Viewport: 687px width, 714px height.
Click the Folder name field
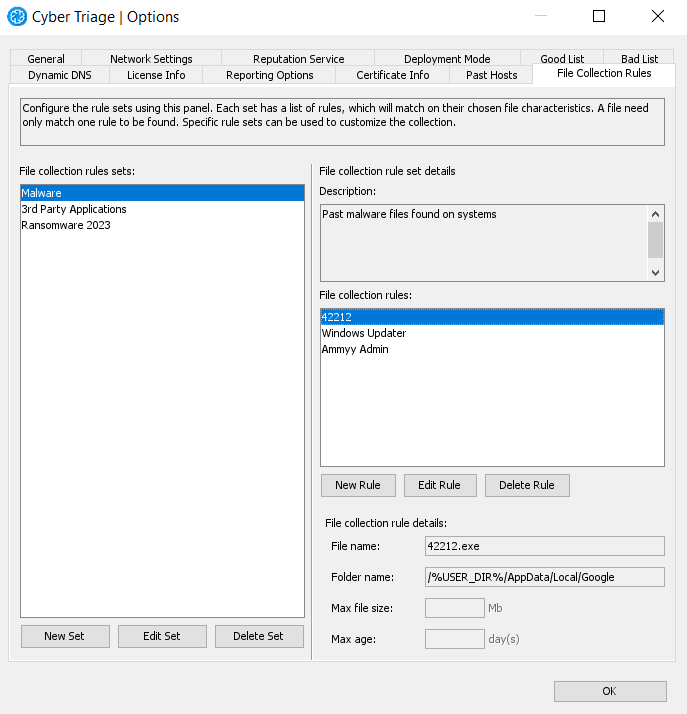545,577
